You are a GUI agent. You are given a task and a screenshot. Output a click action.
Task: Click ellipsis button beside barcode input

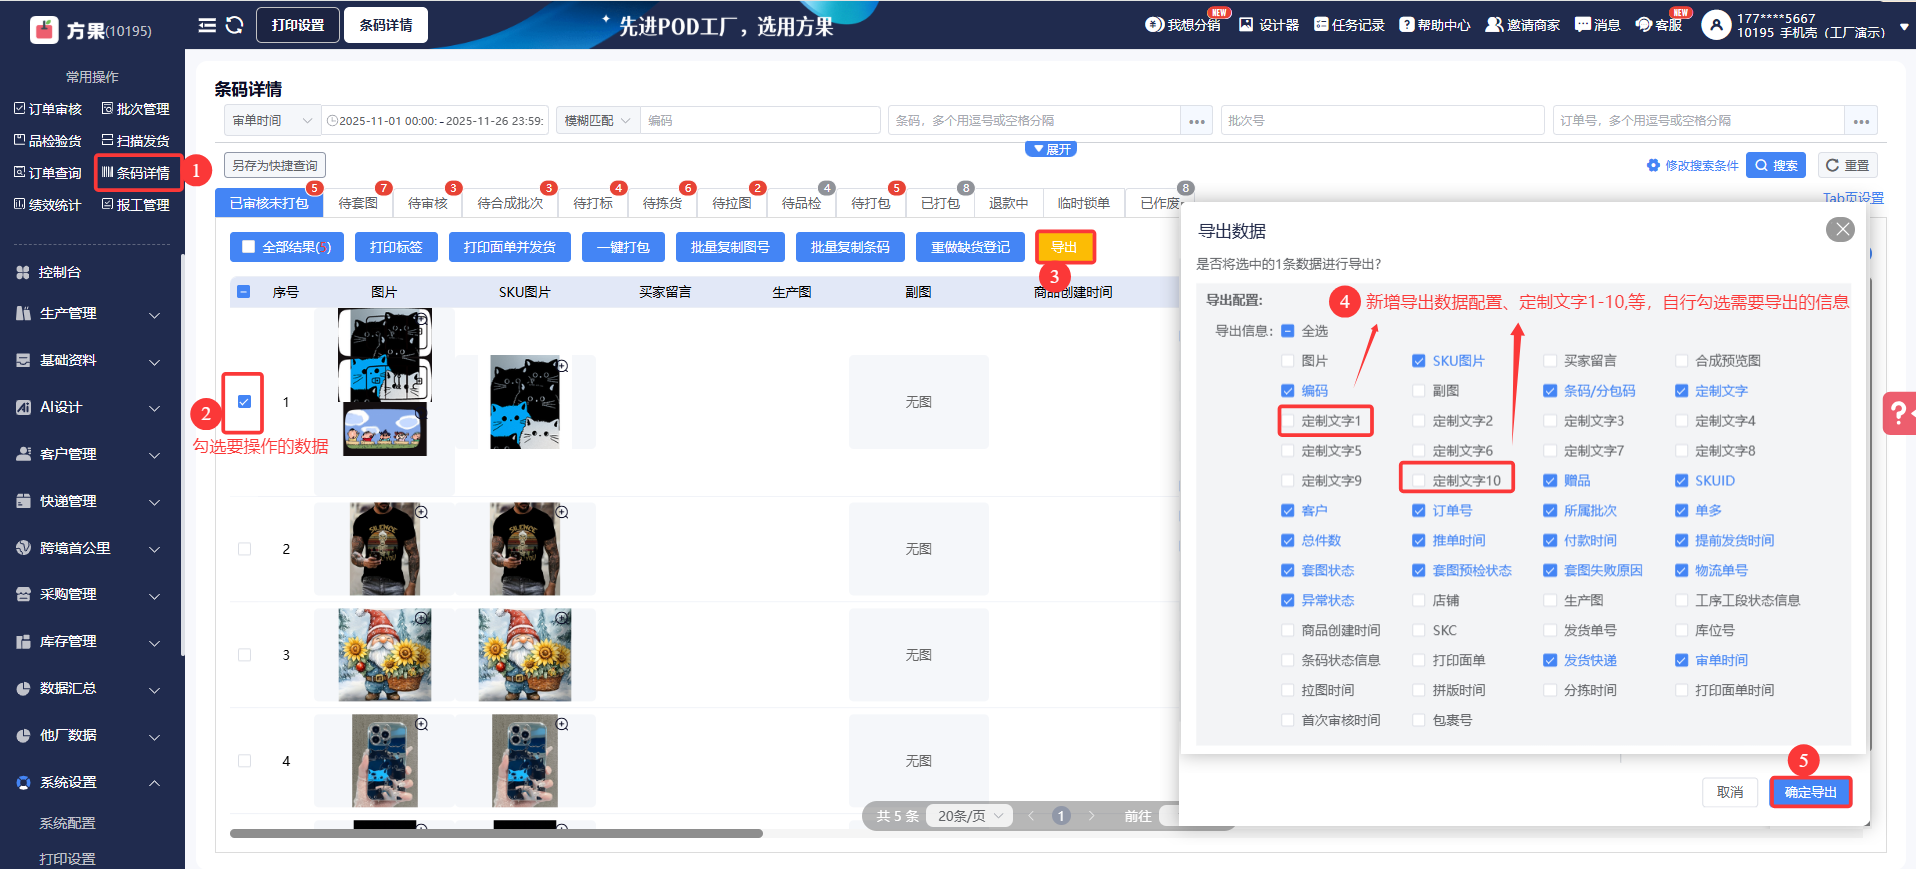click(x=1197, y=121)
